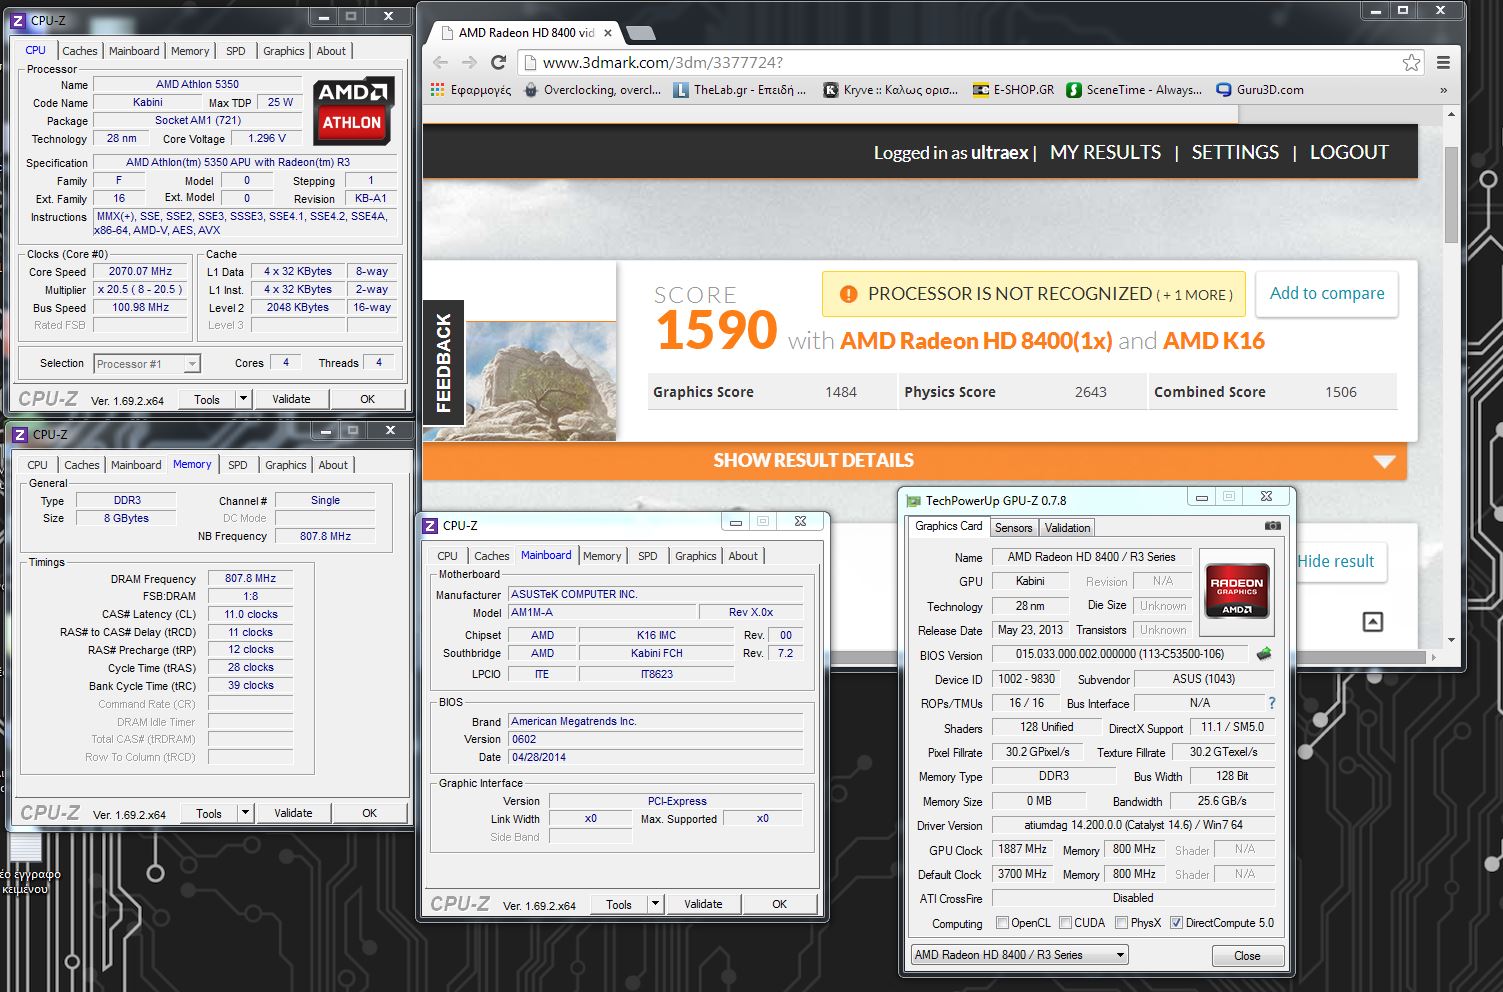Open SETTINGS link on 3DMark
The image size is (1503, 992).
(1235, 153)
